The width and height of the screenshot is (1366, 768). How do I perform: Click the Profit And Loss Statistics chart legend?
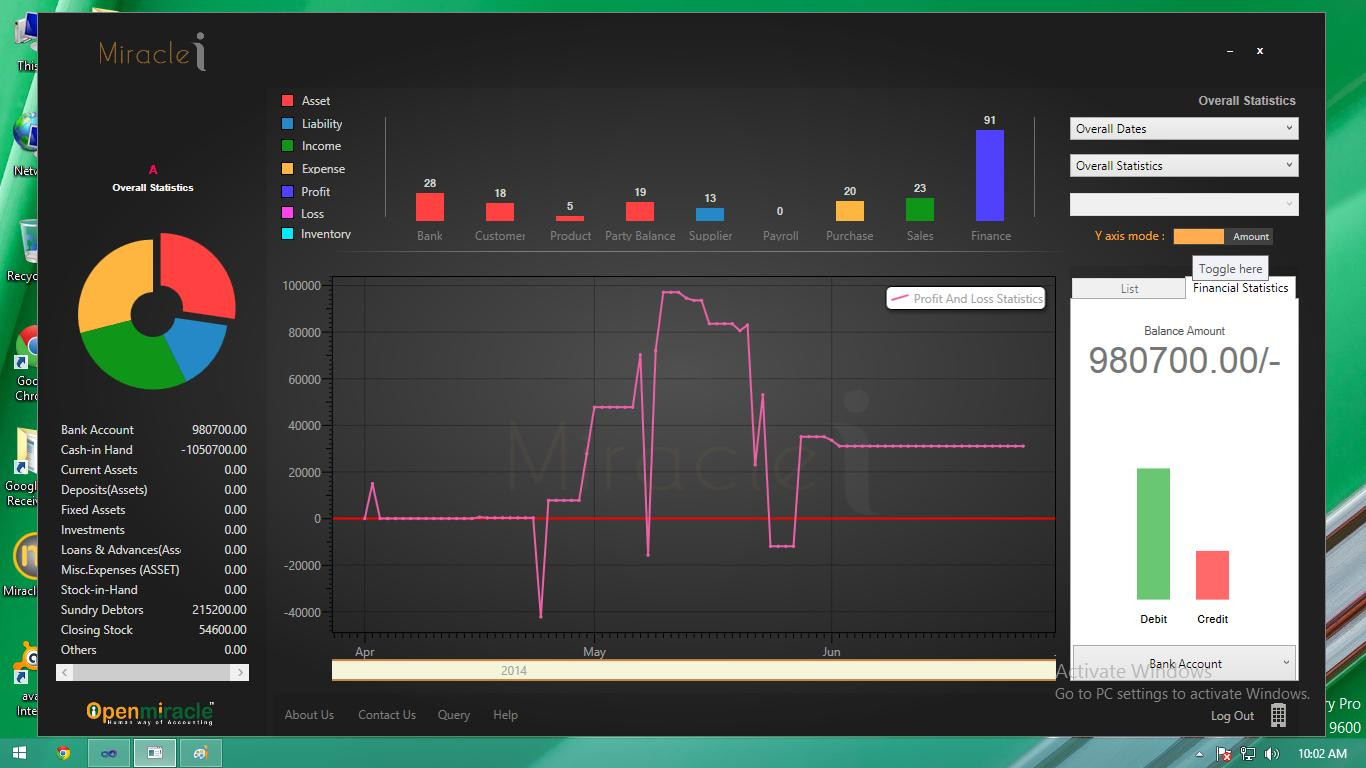966,298
